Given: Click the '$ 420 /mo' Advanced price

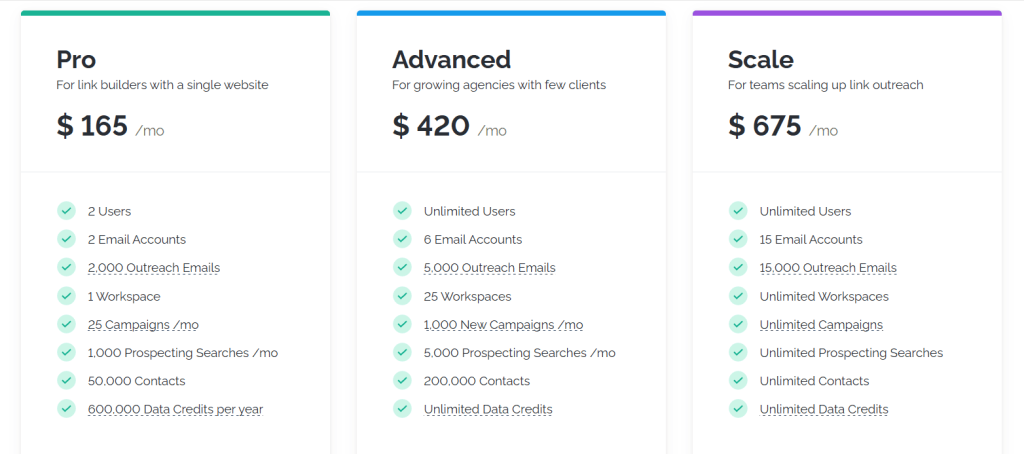Looking at the screenshot, I should [449, 126].
